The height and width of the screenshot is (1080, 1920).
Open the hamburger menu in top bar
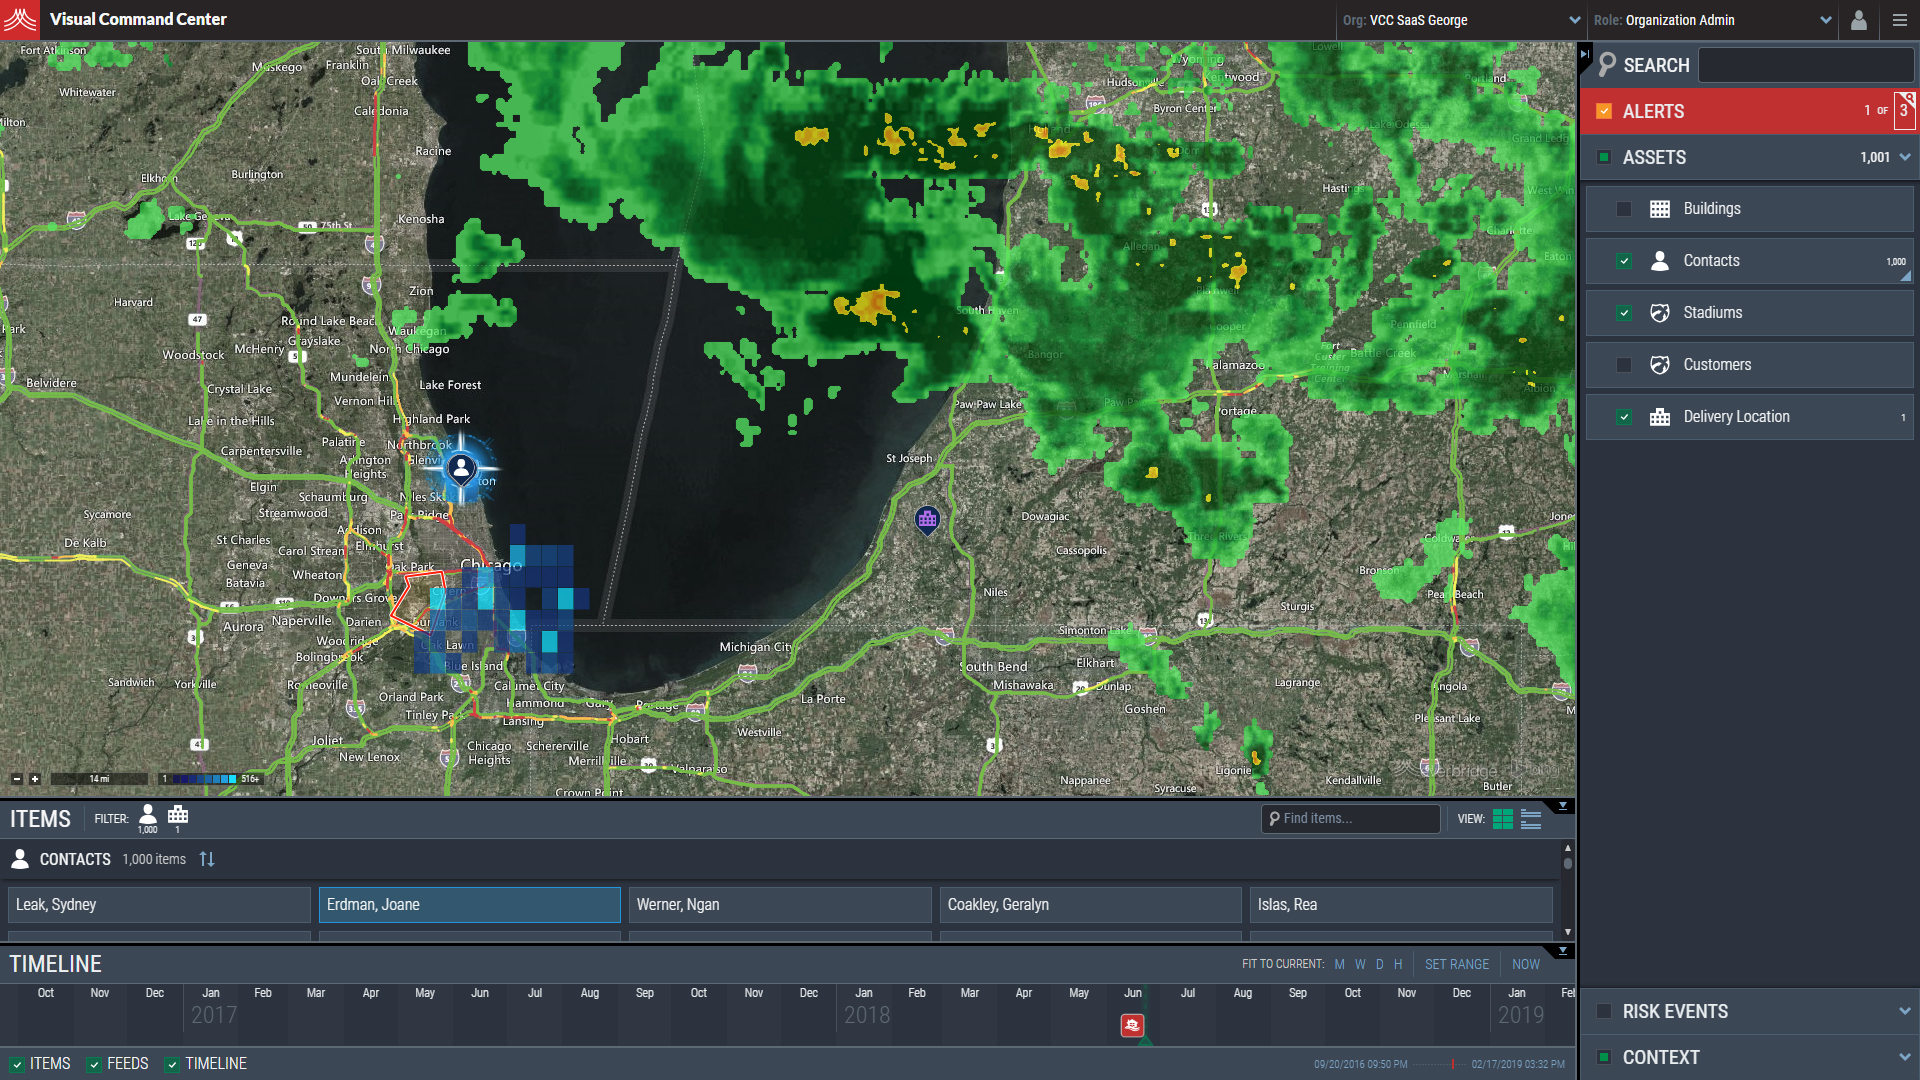(1900, 20)
